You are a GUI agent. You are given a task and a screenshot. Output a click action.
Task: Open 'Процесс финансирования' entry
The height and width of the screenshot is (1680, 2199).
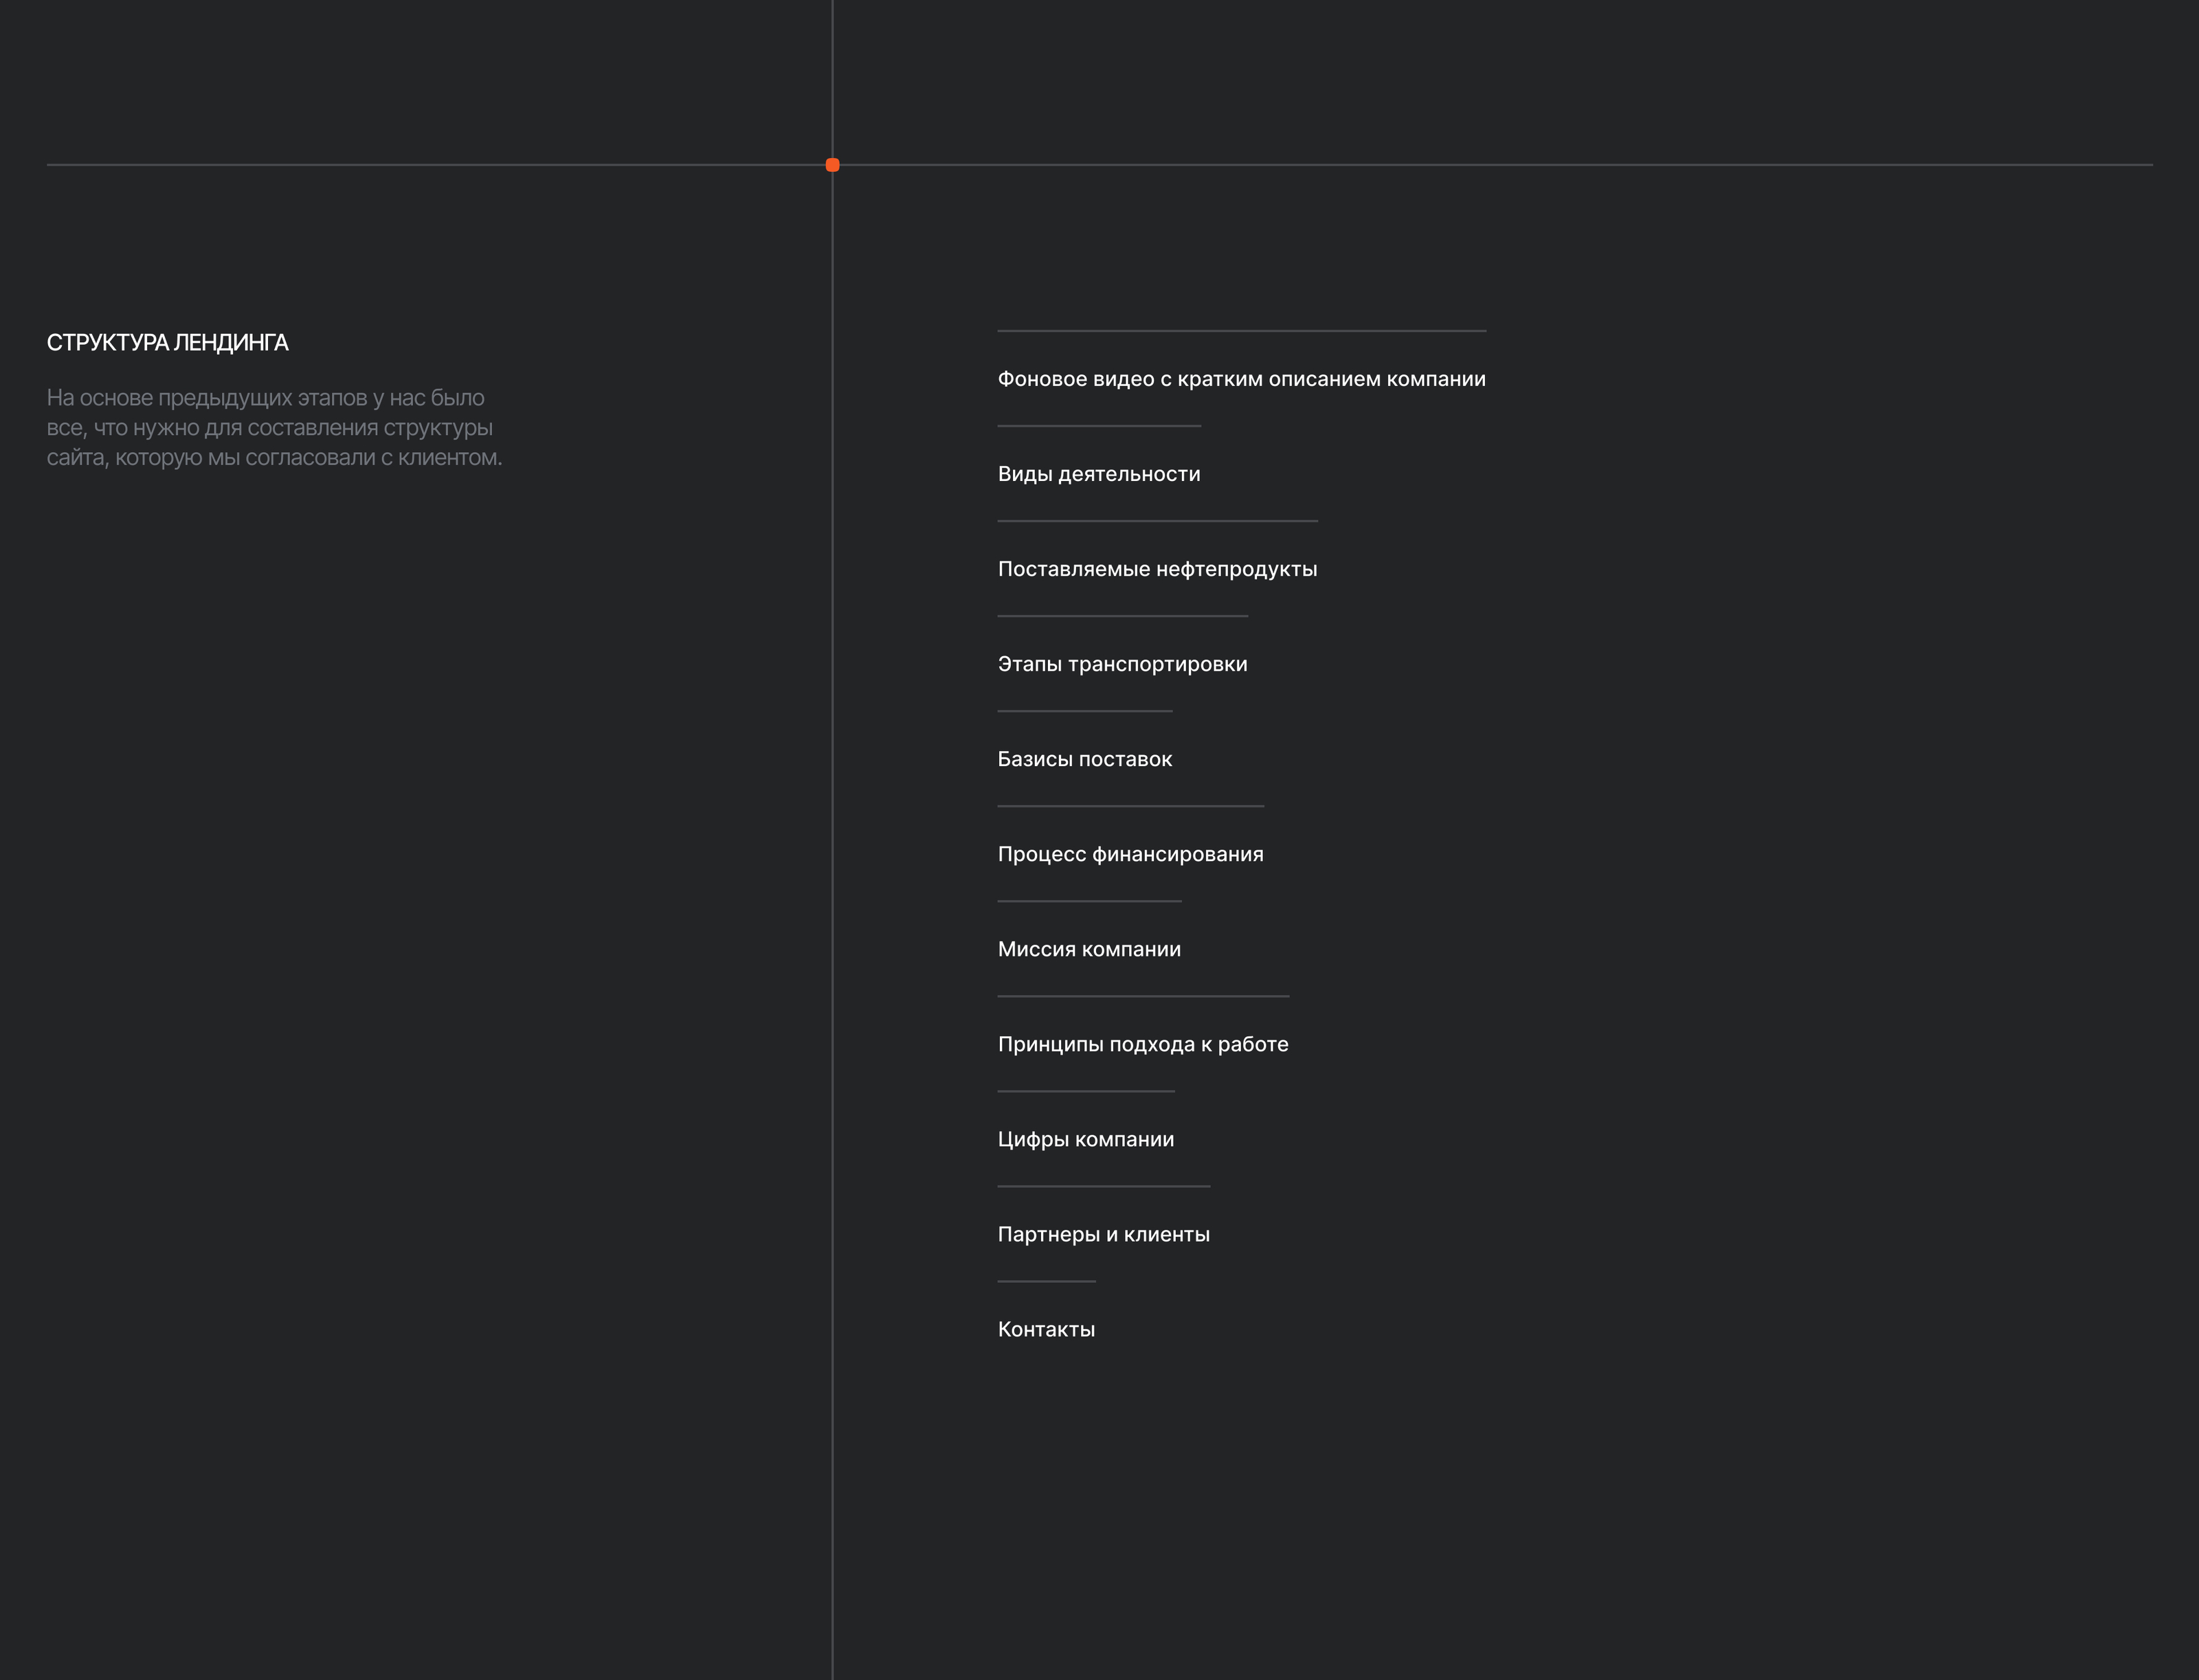pos(1130,854)
